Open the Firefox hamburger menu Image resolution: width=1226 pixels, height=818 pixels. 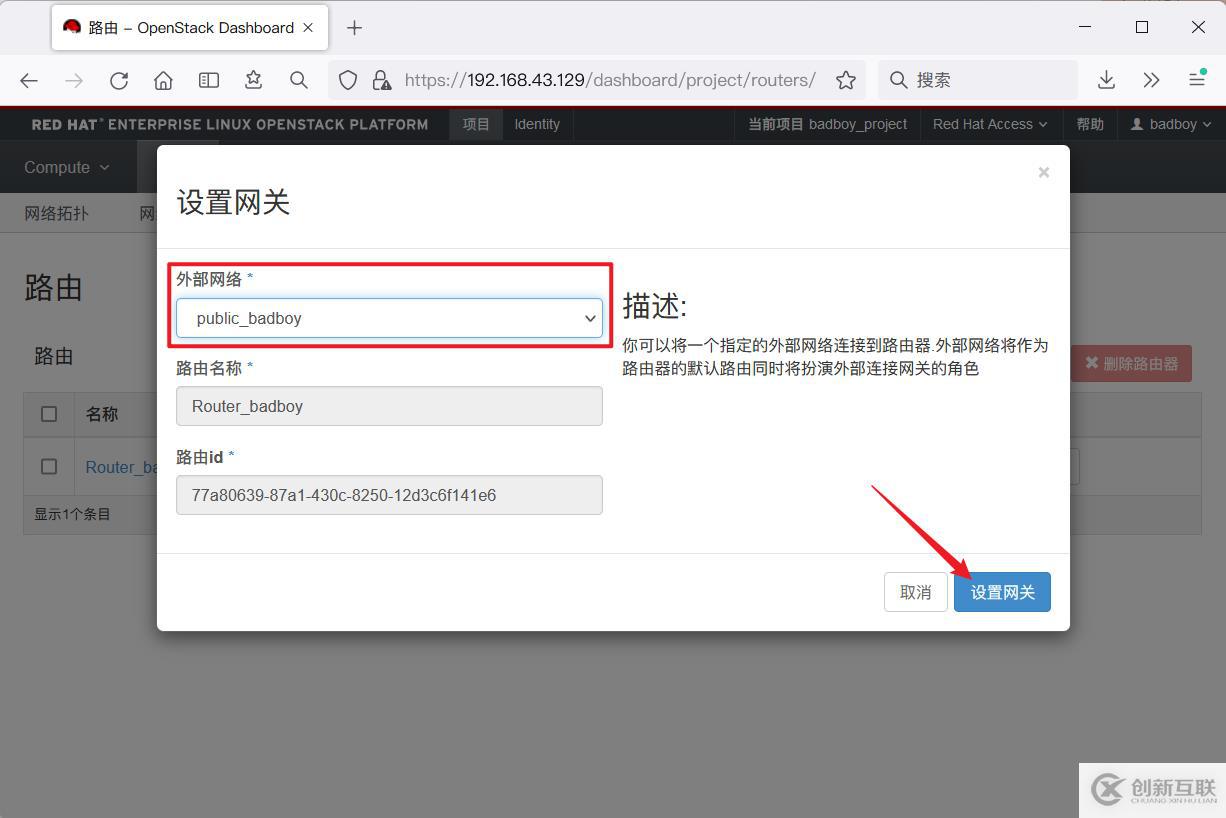[1197, 80]
